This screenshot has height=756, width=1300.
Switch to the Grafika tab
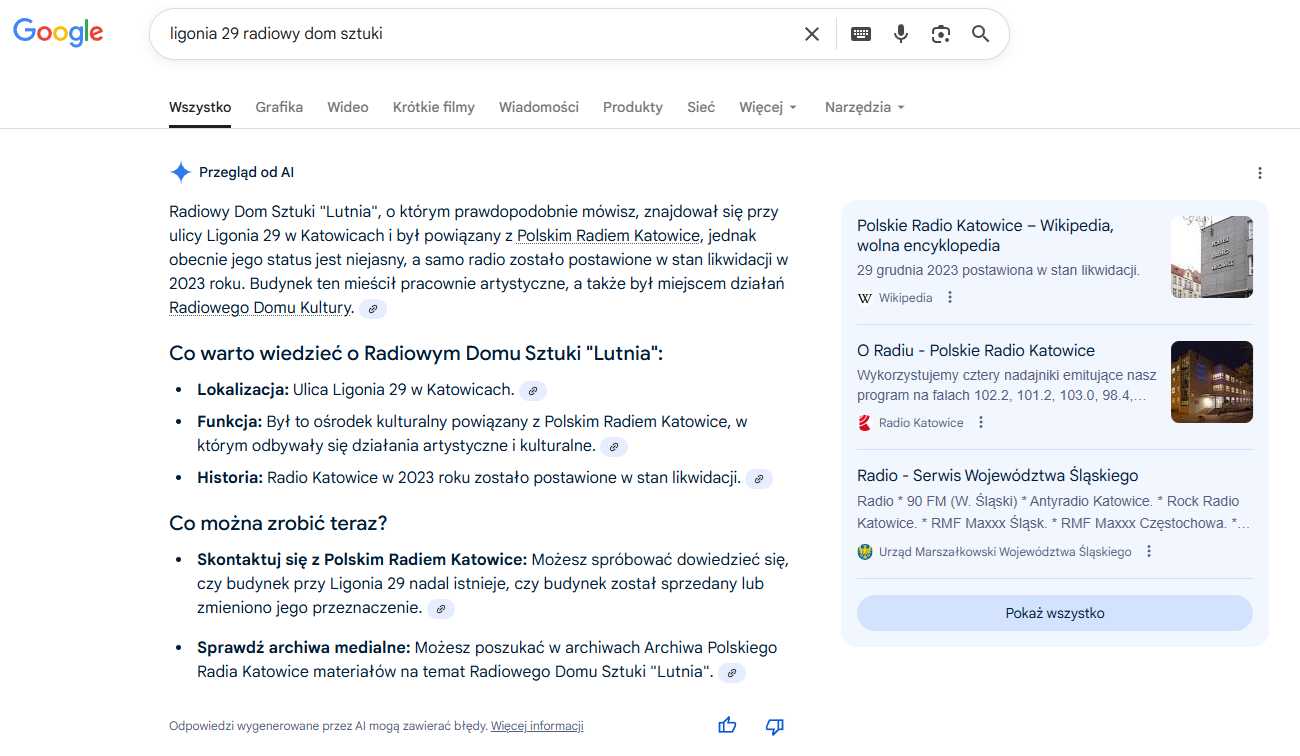point(279,107)
